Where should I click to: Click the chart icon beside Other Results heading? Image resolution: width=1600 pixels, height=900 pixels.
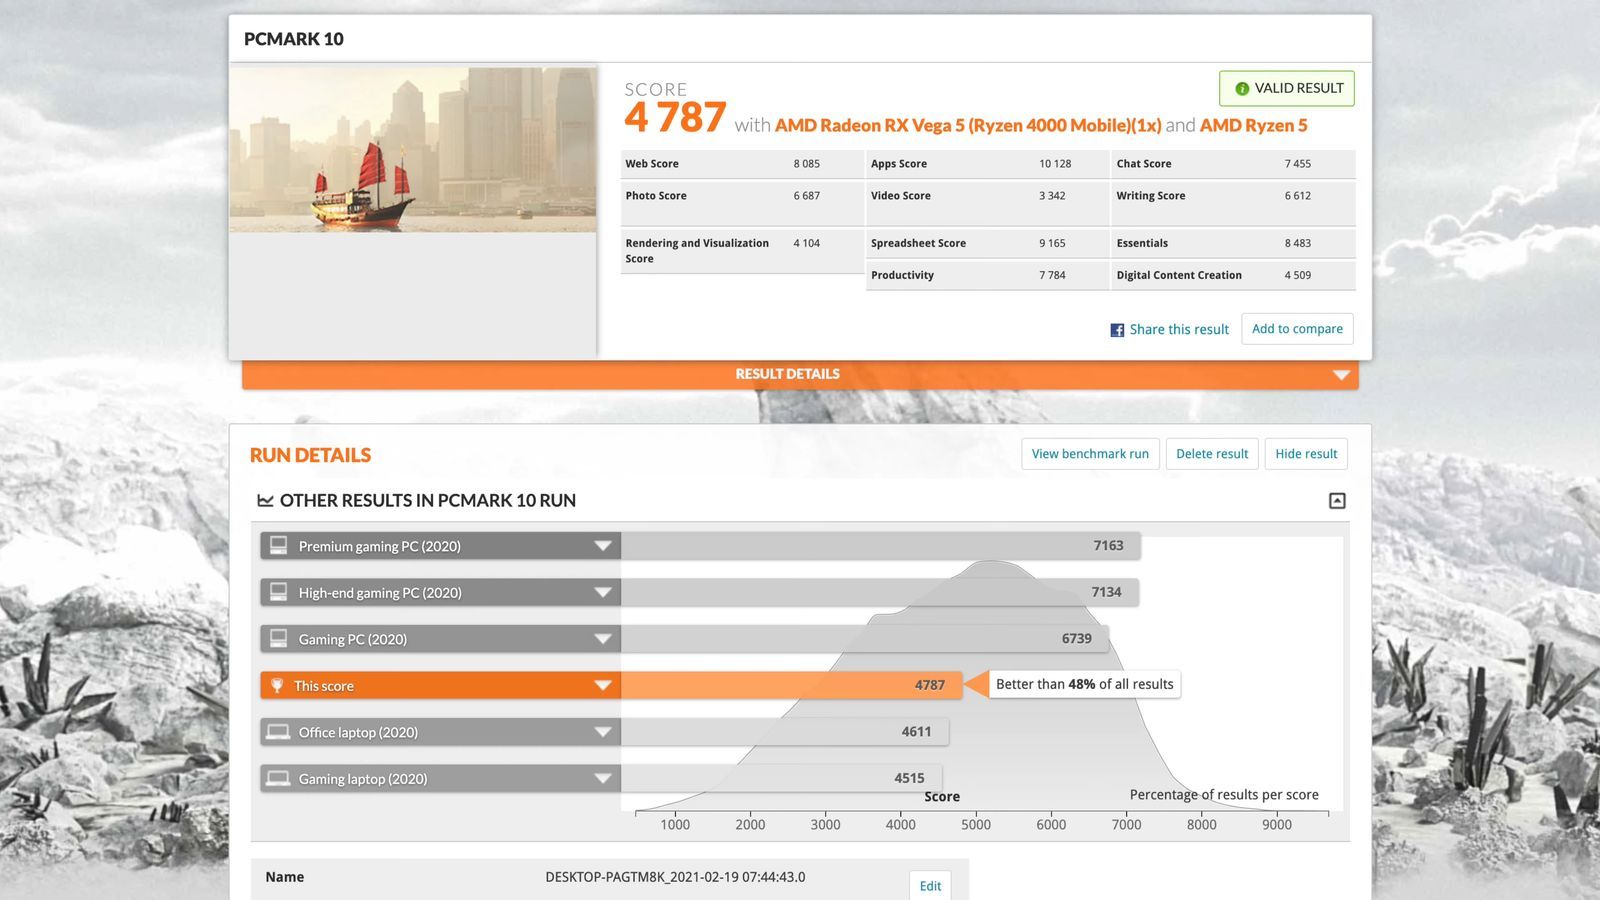(x=265, y=500)
